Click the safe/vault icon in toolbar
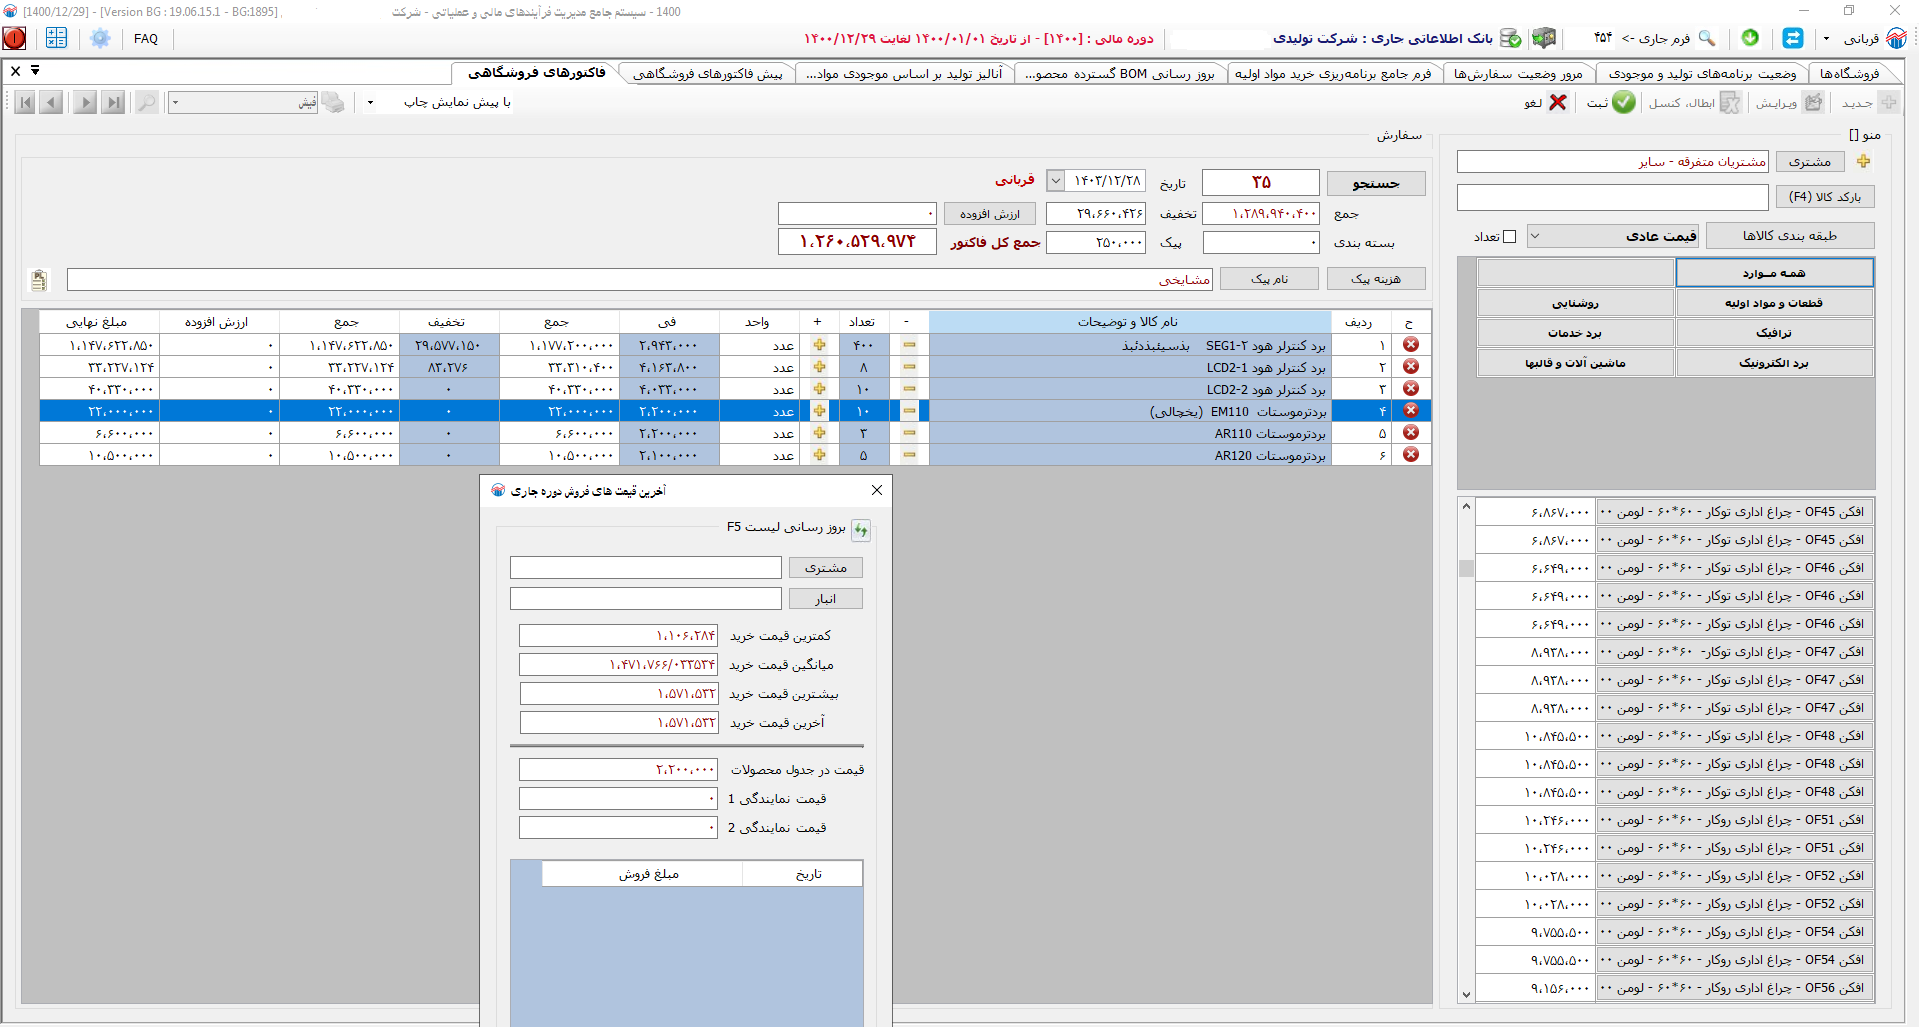 (x=1544, y=38)
